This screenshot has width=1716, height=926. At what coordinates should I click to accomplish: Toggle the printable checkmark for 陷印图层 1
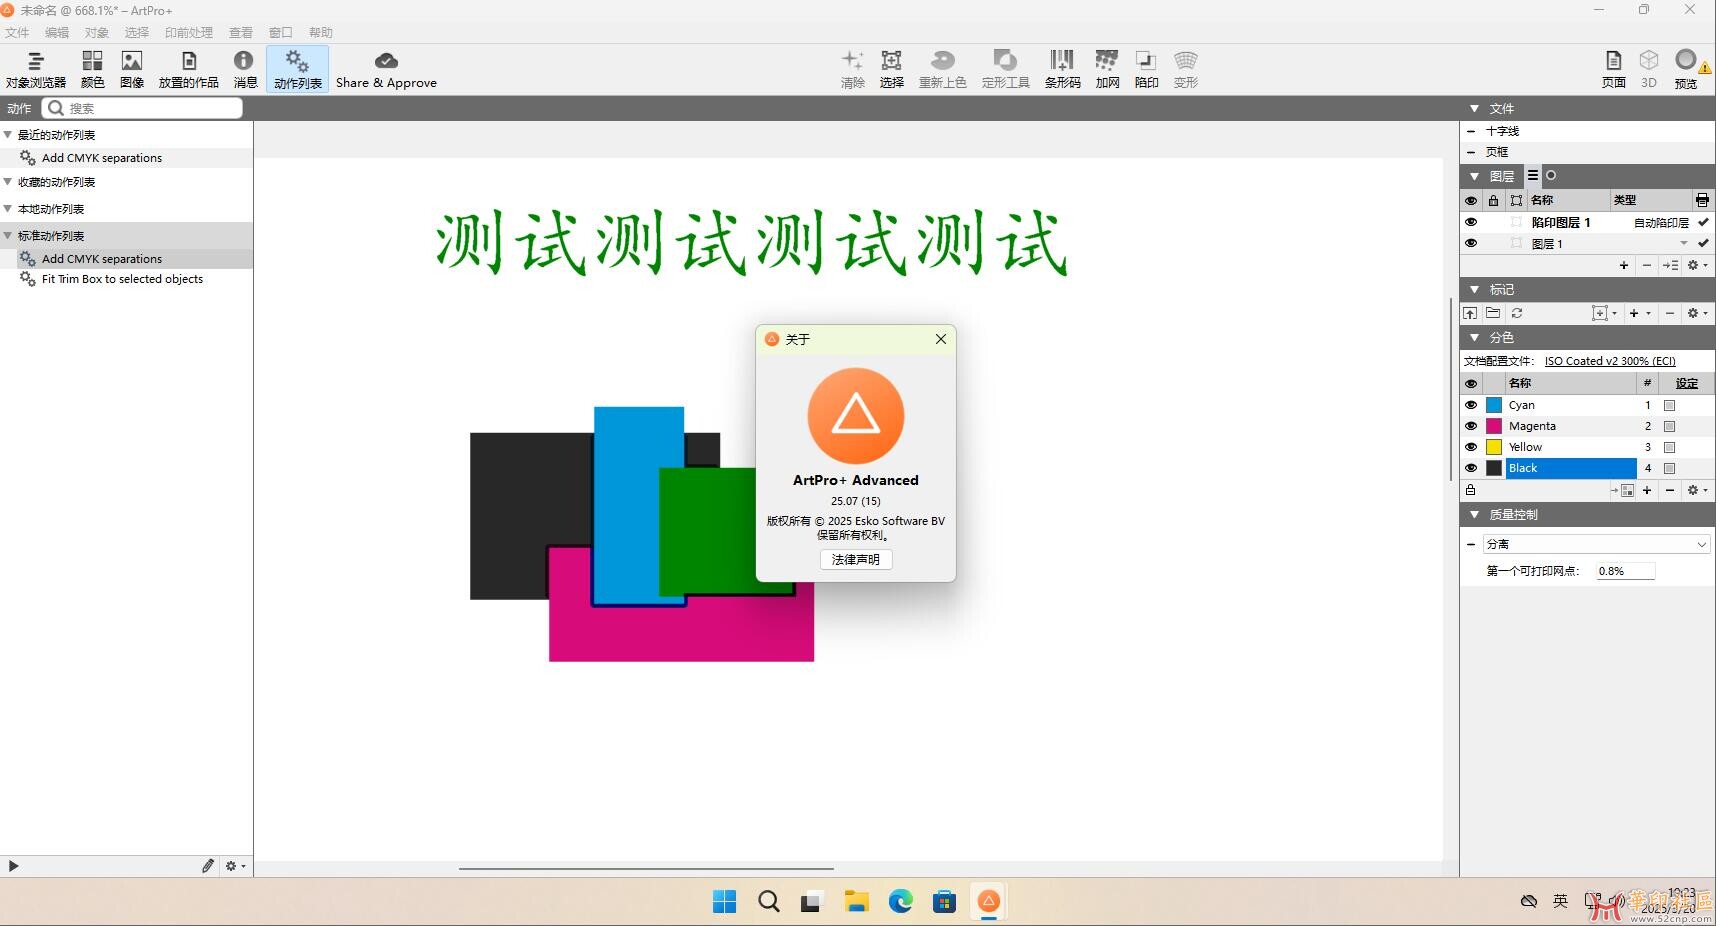pos(1703,222)
